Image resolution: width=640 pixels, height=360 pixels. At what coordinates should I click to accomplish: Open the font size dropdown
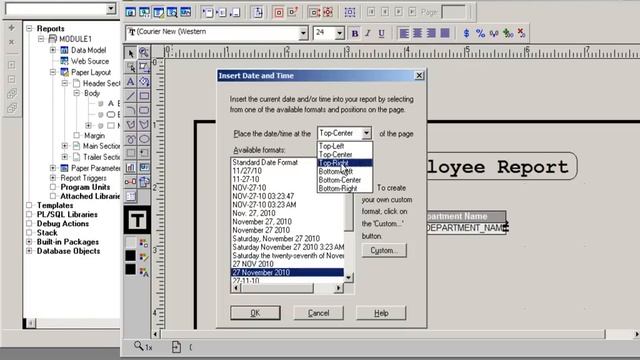340,33
